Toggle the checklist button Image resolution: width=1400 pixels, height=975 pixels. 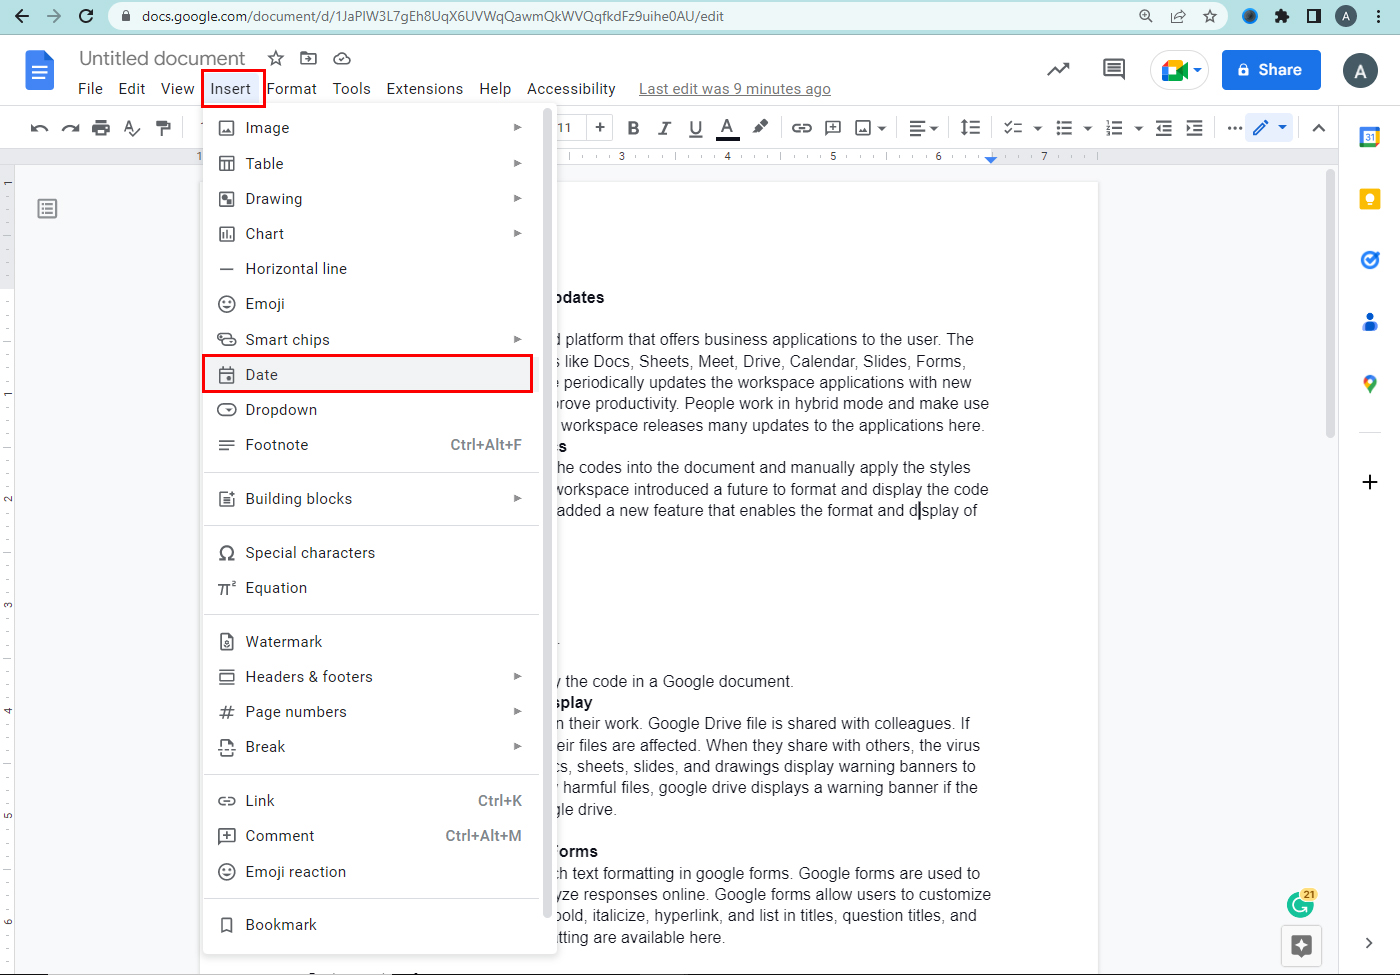(1013, 128)
